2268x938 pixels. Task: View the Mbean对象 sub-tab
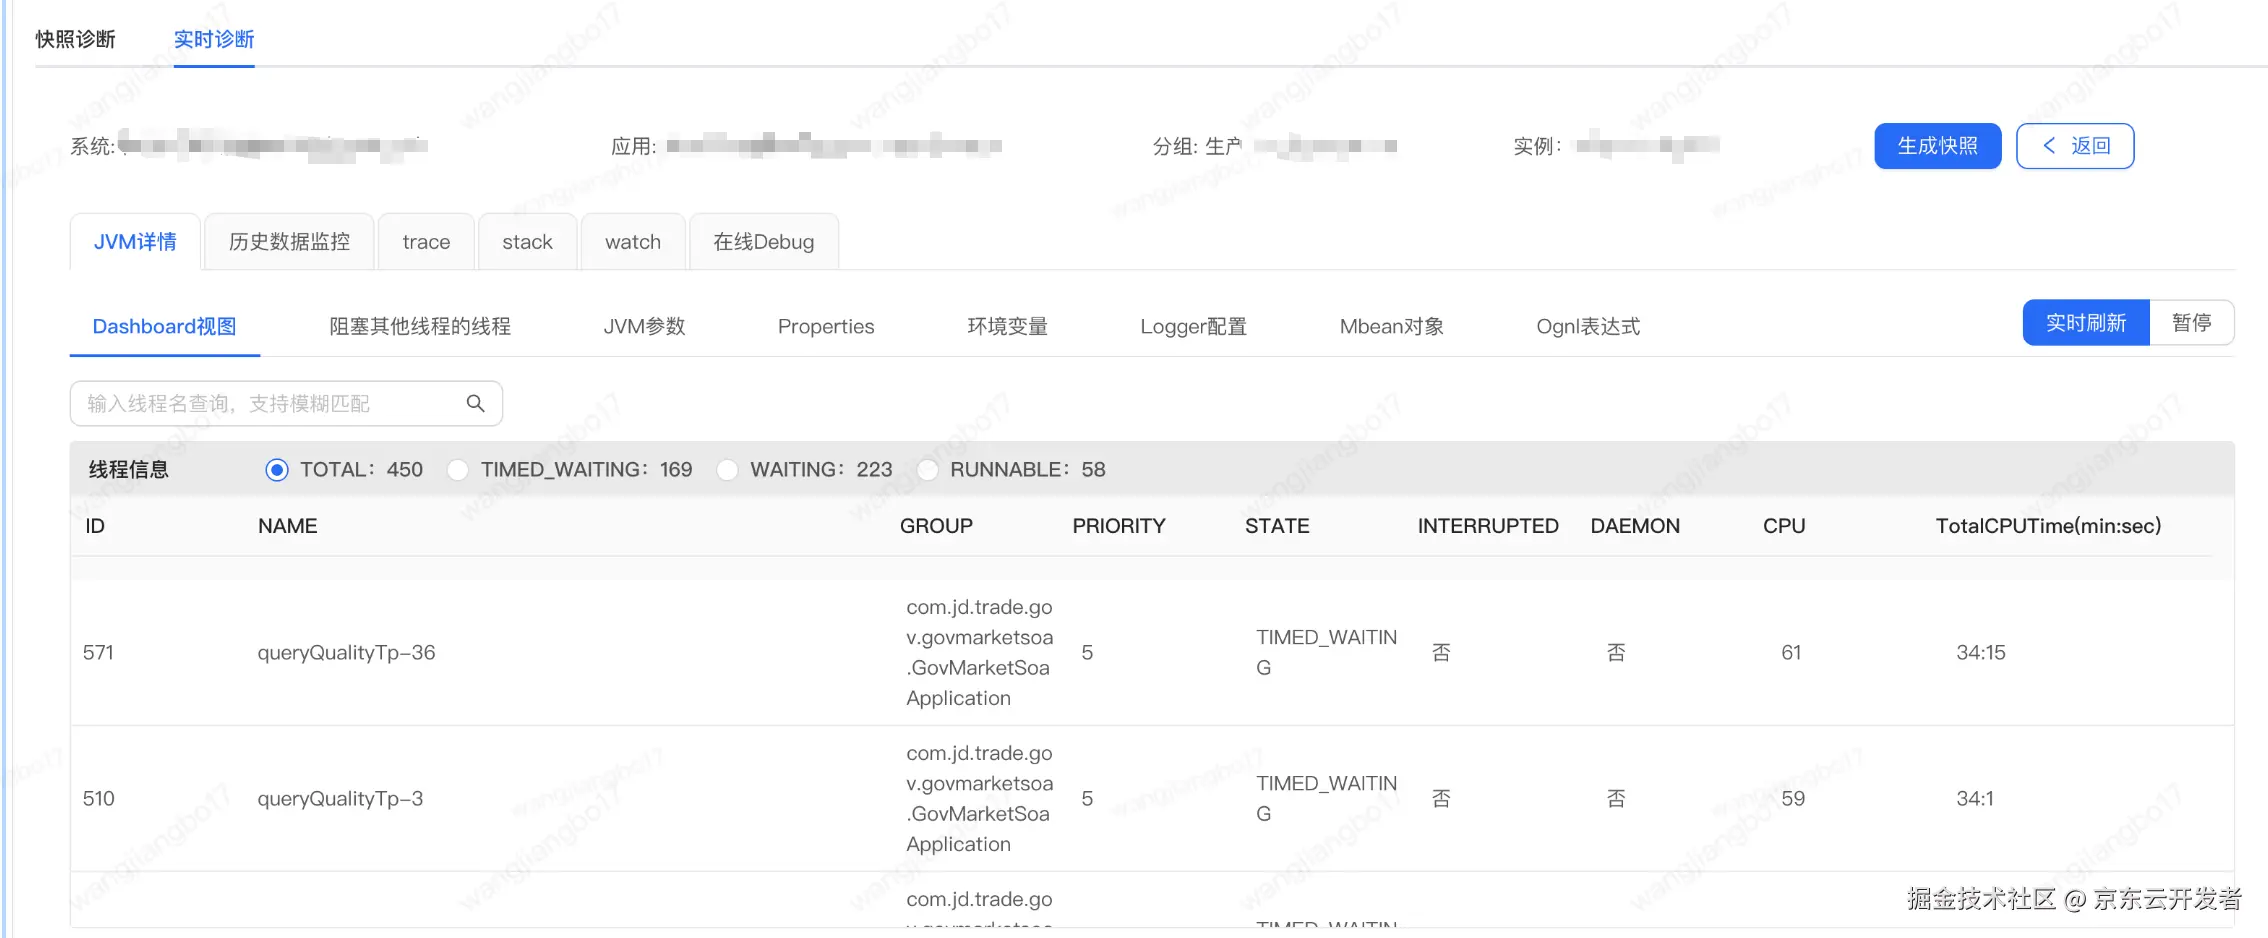1391,326
